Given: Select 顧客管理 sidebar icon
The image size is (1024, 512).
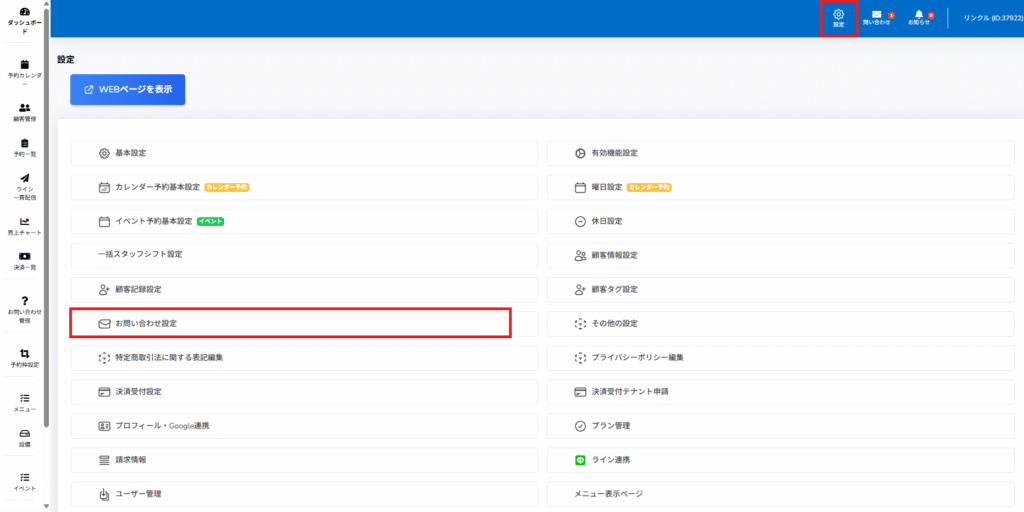Looking at the screenshot, I should coord(24,111).
